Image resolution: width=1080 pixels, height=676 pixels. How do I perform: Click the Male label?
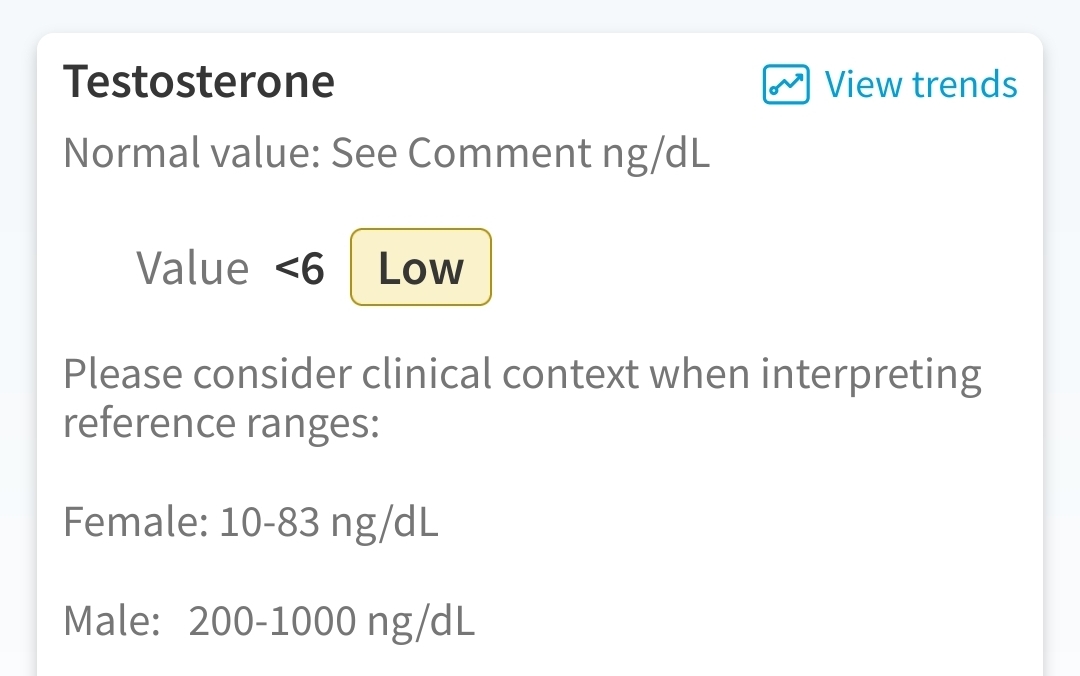pyautogui.click(x=112, y=621)
